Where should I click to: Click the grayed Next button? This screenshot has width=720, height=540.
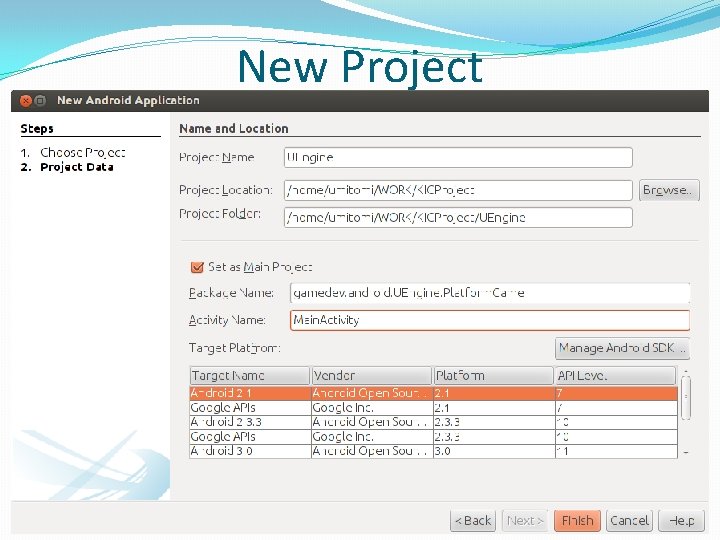525,521
